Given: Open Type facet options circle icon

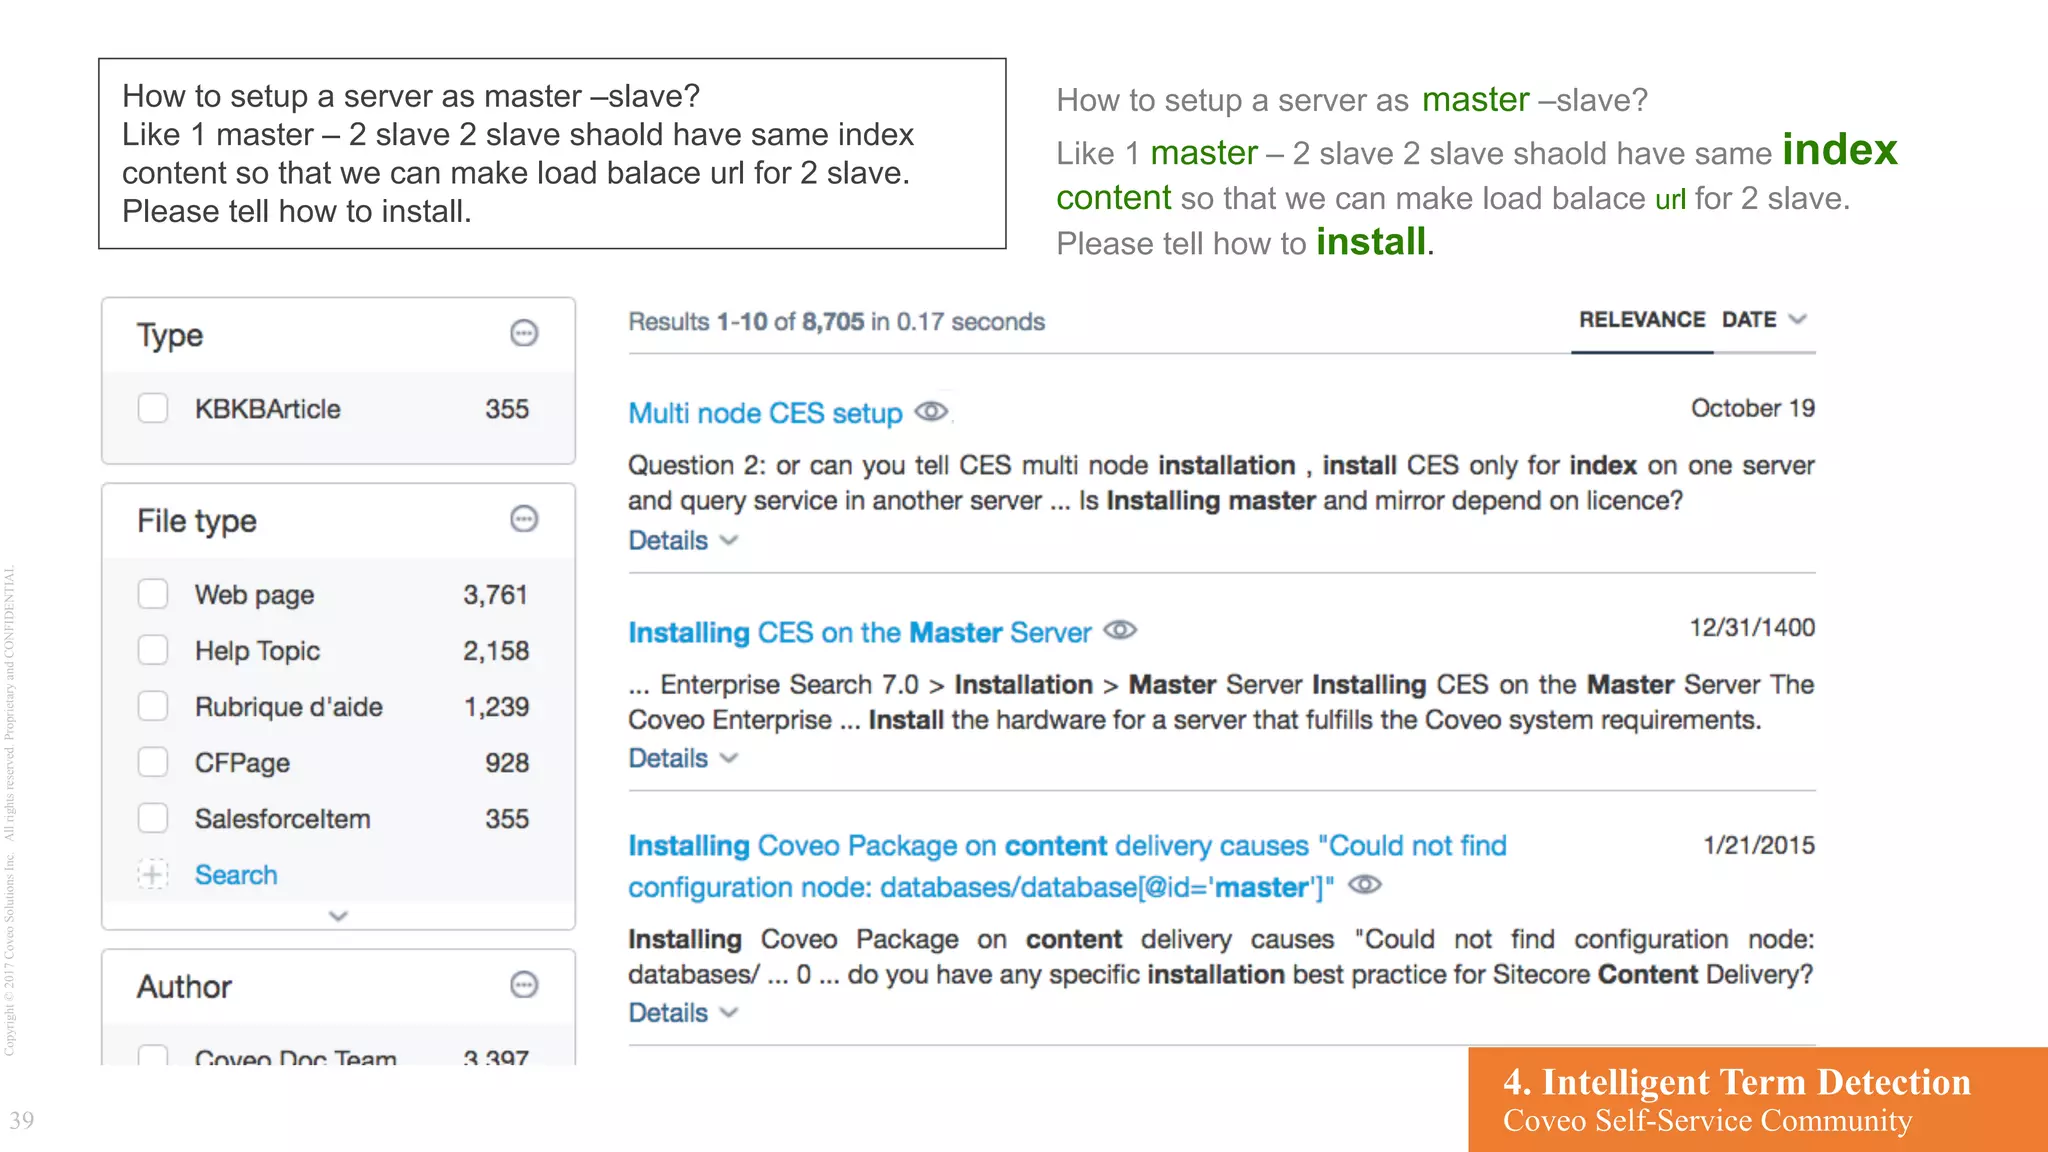Looking at the screenshot, I should click(524, 333).
